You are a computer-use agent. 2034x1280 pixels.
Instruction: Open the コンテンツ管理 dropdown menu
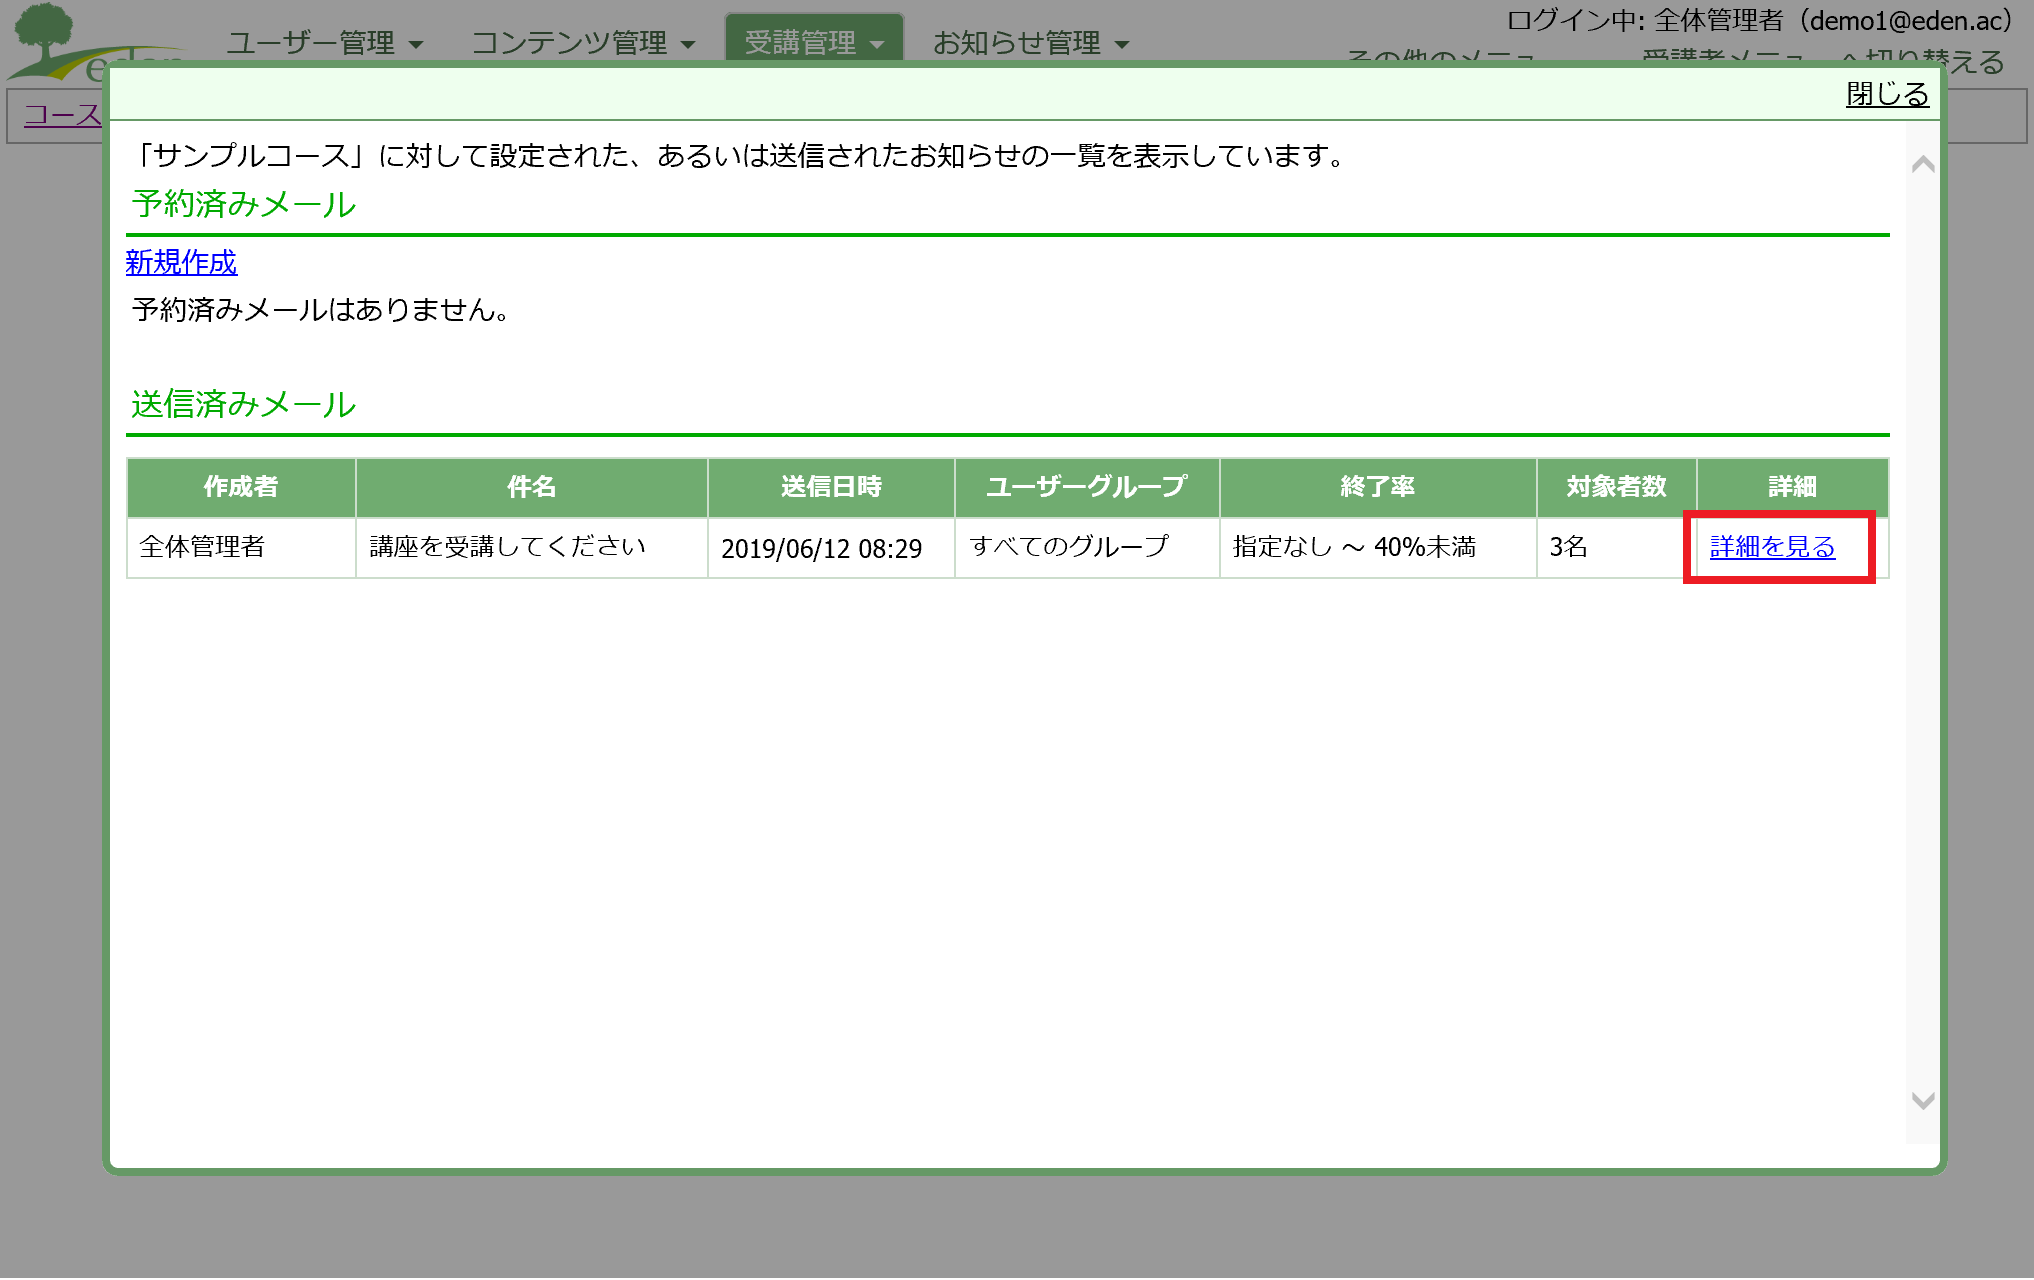(x=583, y=43)
